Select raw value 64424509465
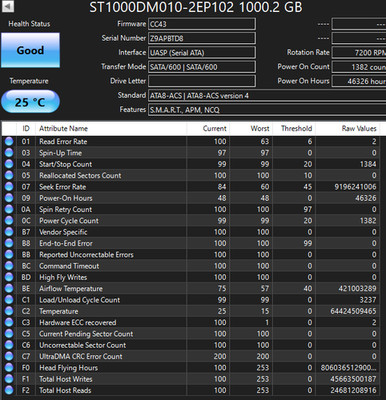Viewport: 386px width, 400px height. (353, 311)
